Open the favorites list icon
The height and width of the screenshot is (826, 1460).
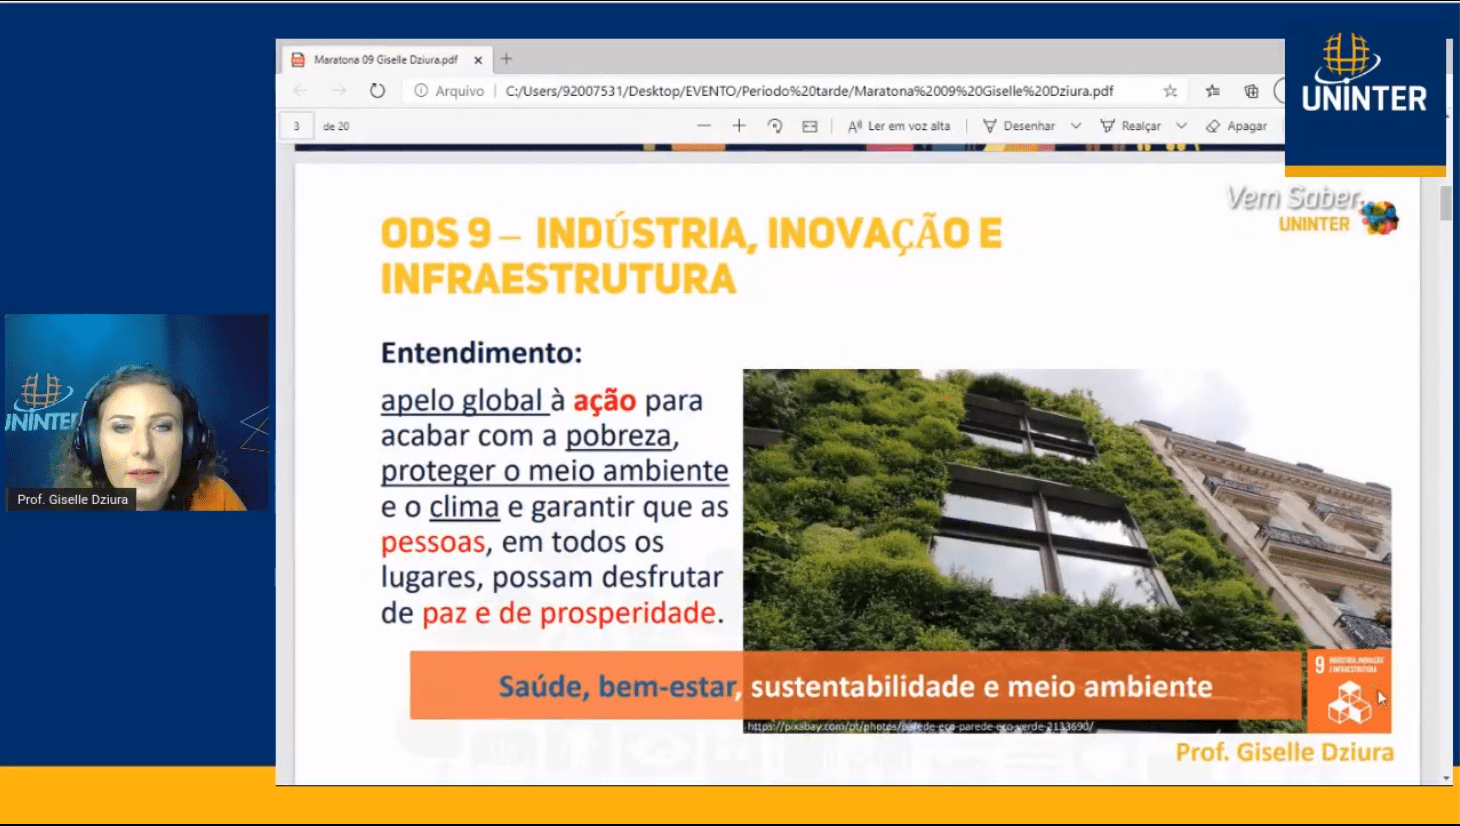pyautogui.click(x=1213, y=91)
